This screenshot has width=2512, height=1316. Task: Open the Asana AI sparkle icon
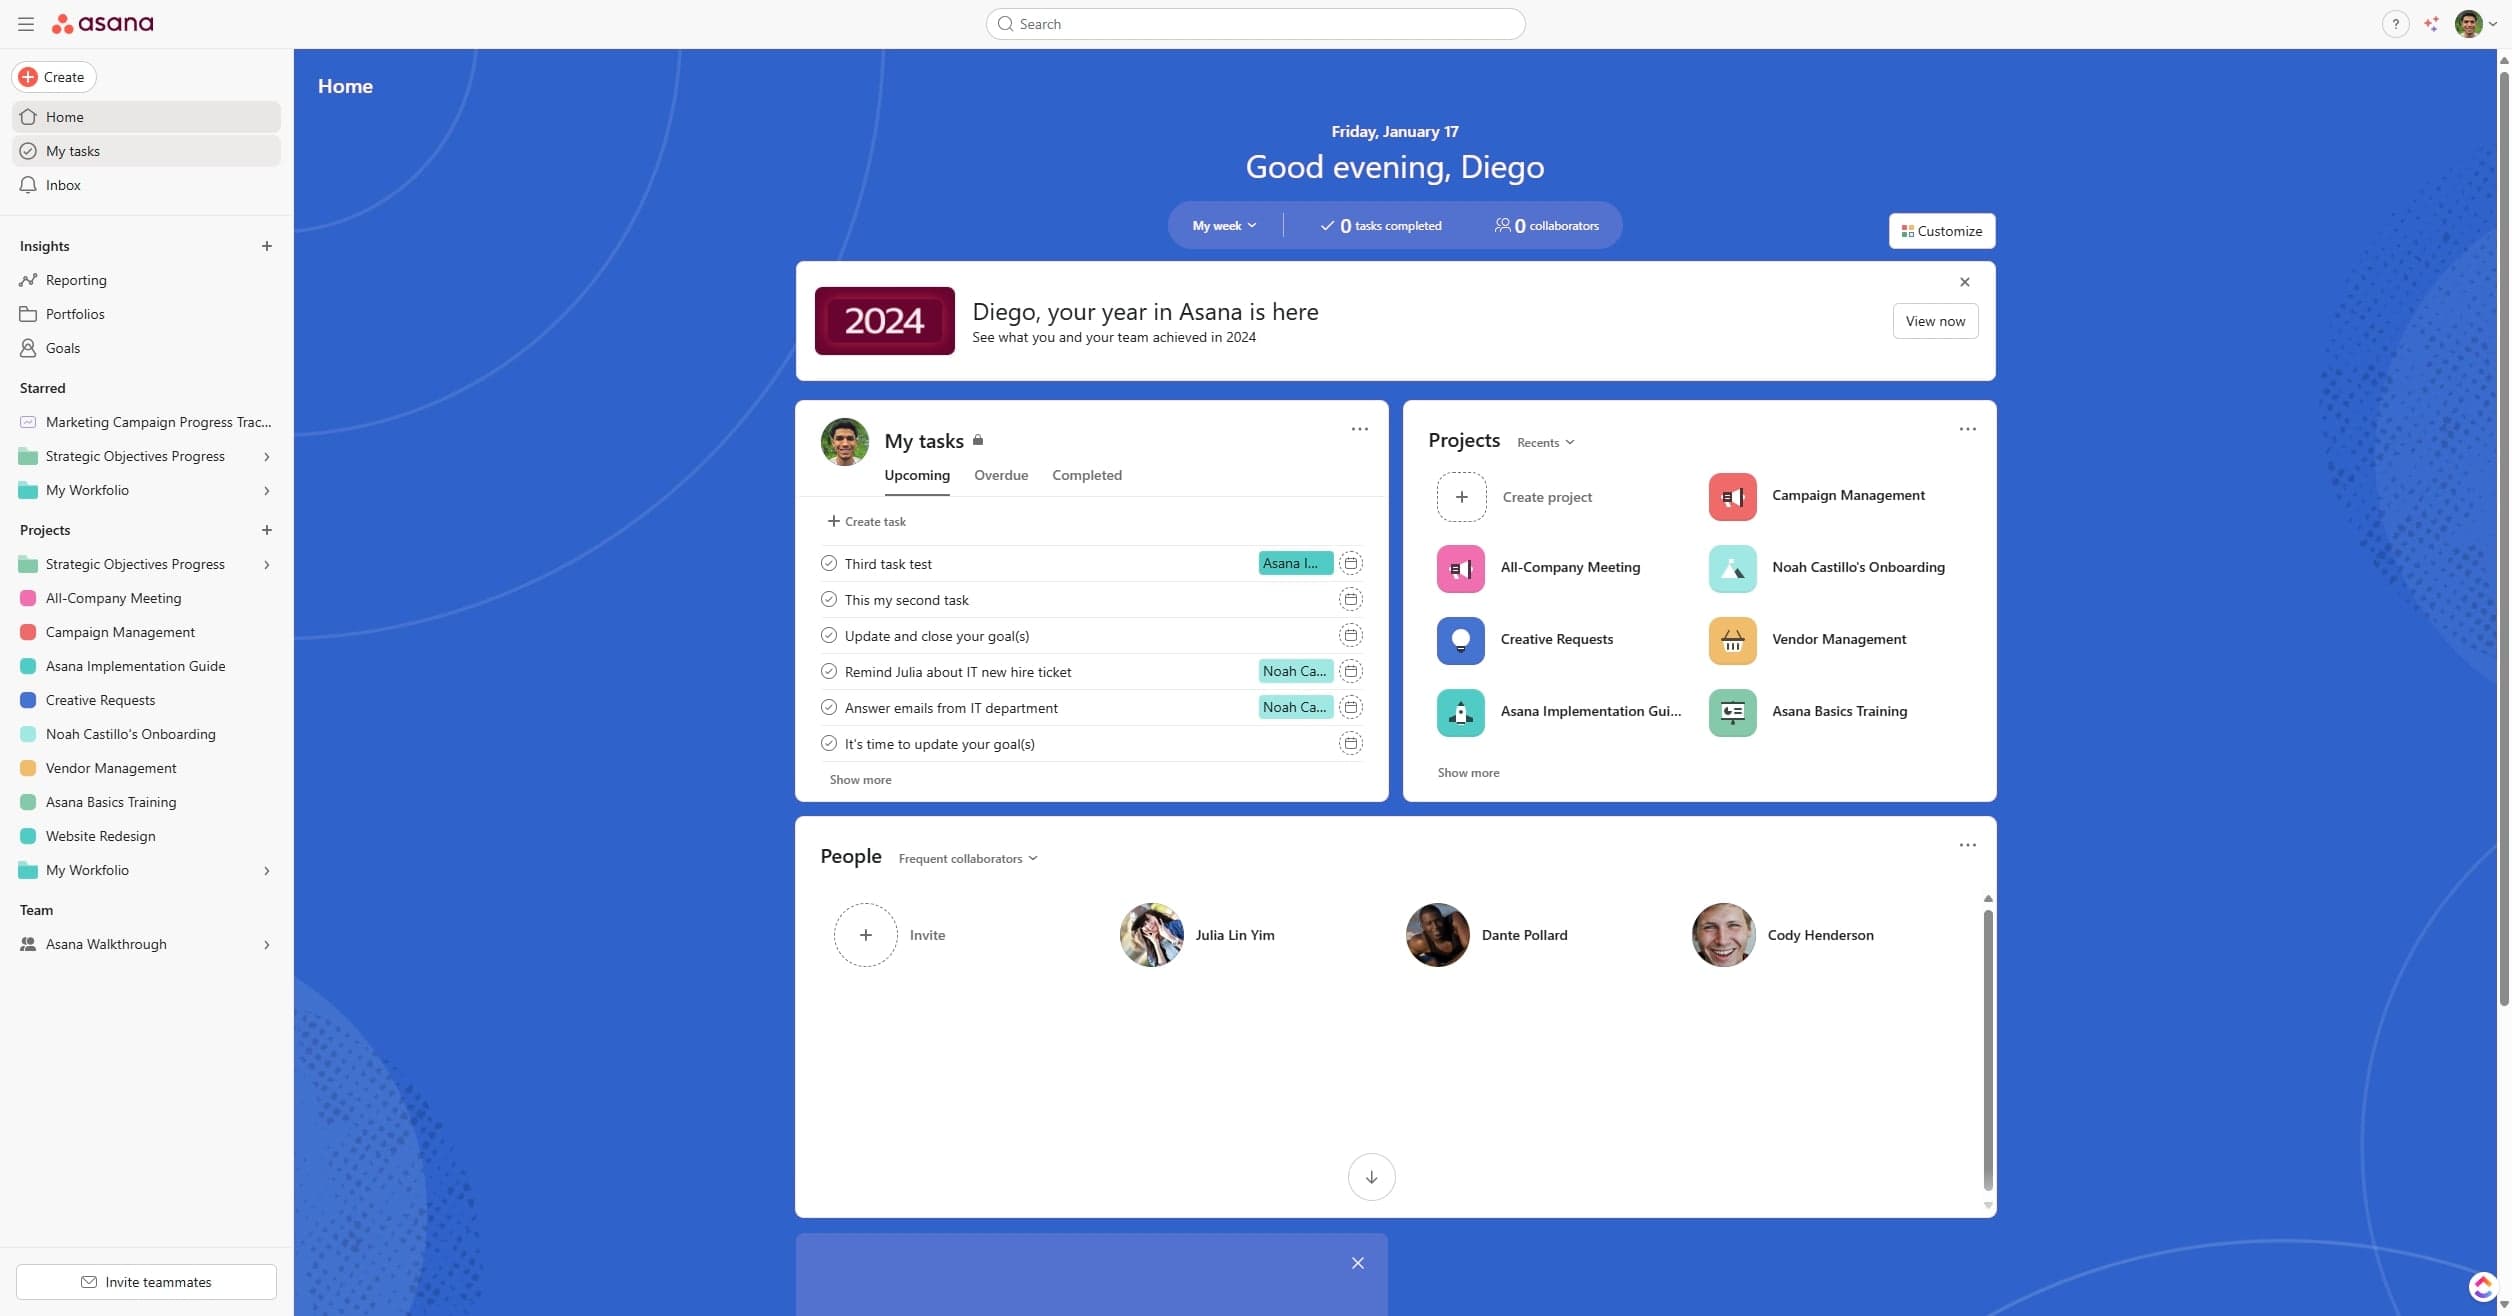[x=2431, y=24]
